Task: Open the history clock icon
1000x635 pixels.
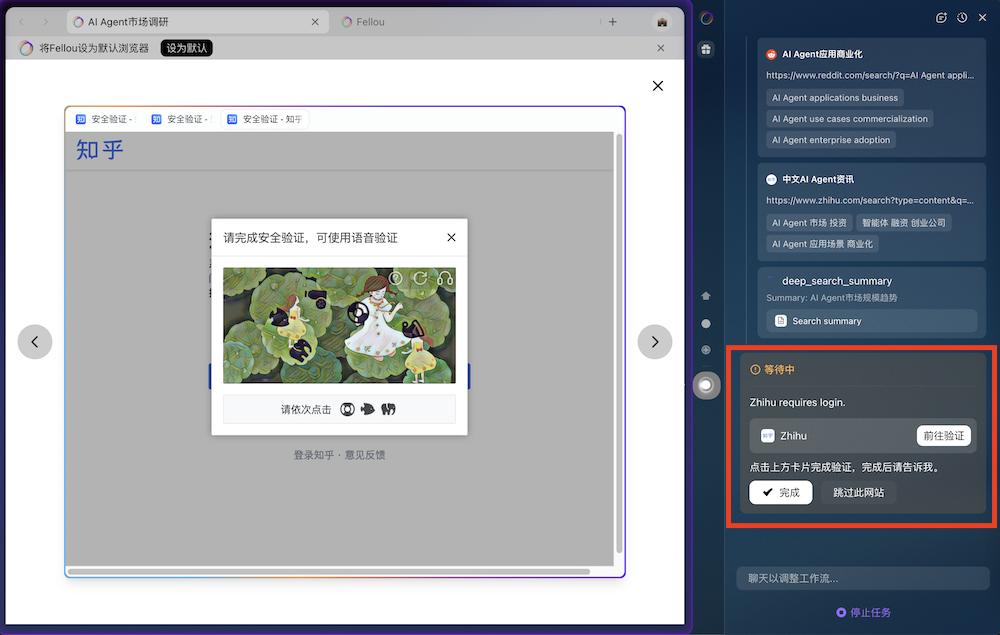Action: coord(962,18)
